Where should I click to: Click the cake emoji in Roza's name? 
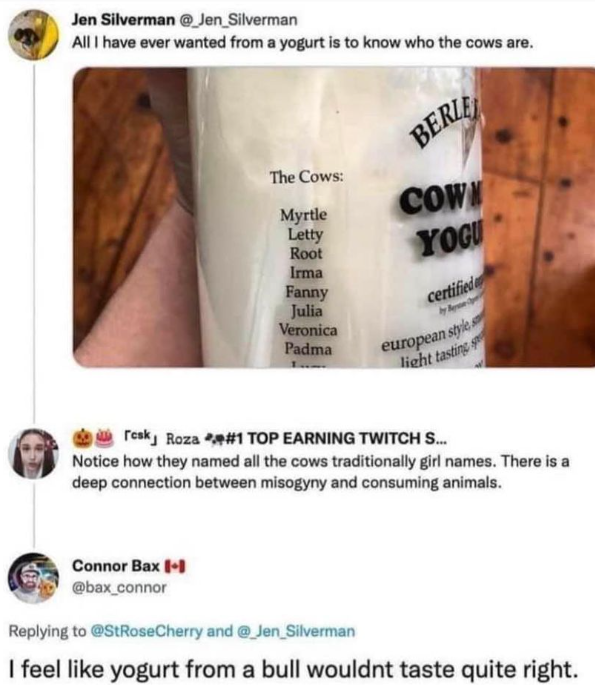click(104, 437)
